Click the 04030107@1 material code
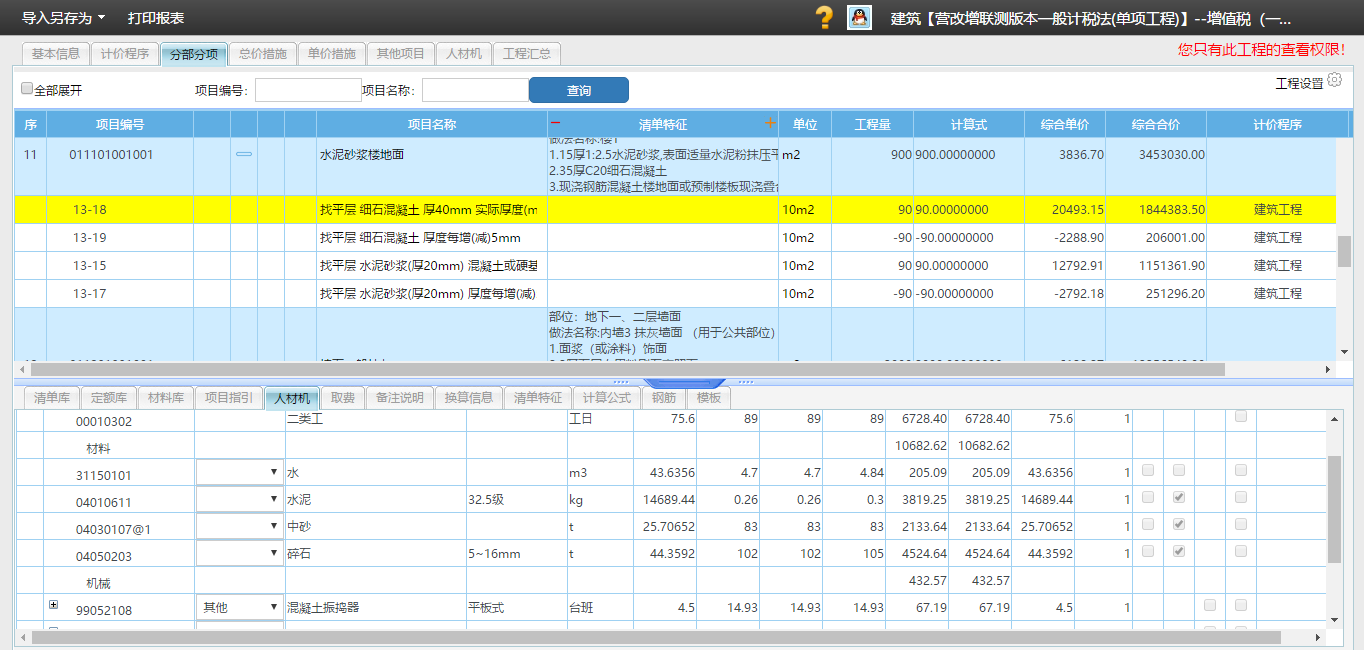This screenshot has height=650, width=1364. [113, 529]
